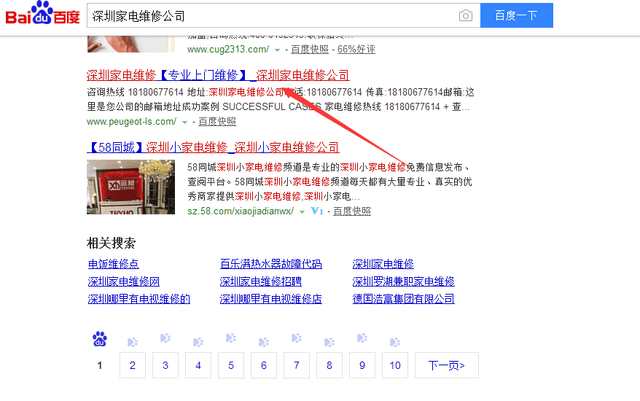Open 【58同城】深圳小家电维修 result title
The width and height of the screenshot is (640, 401).
pos(213,147)
